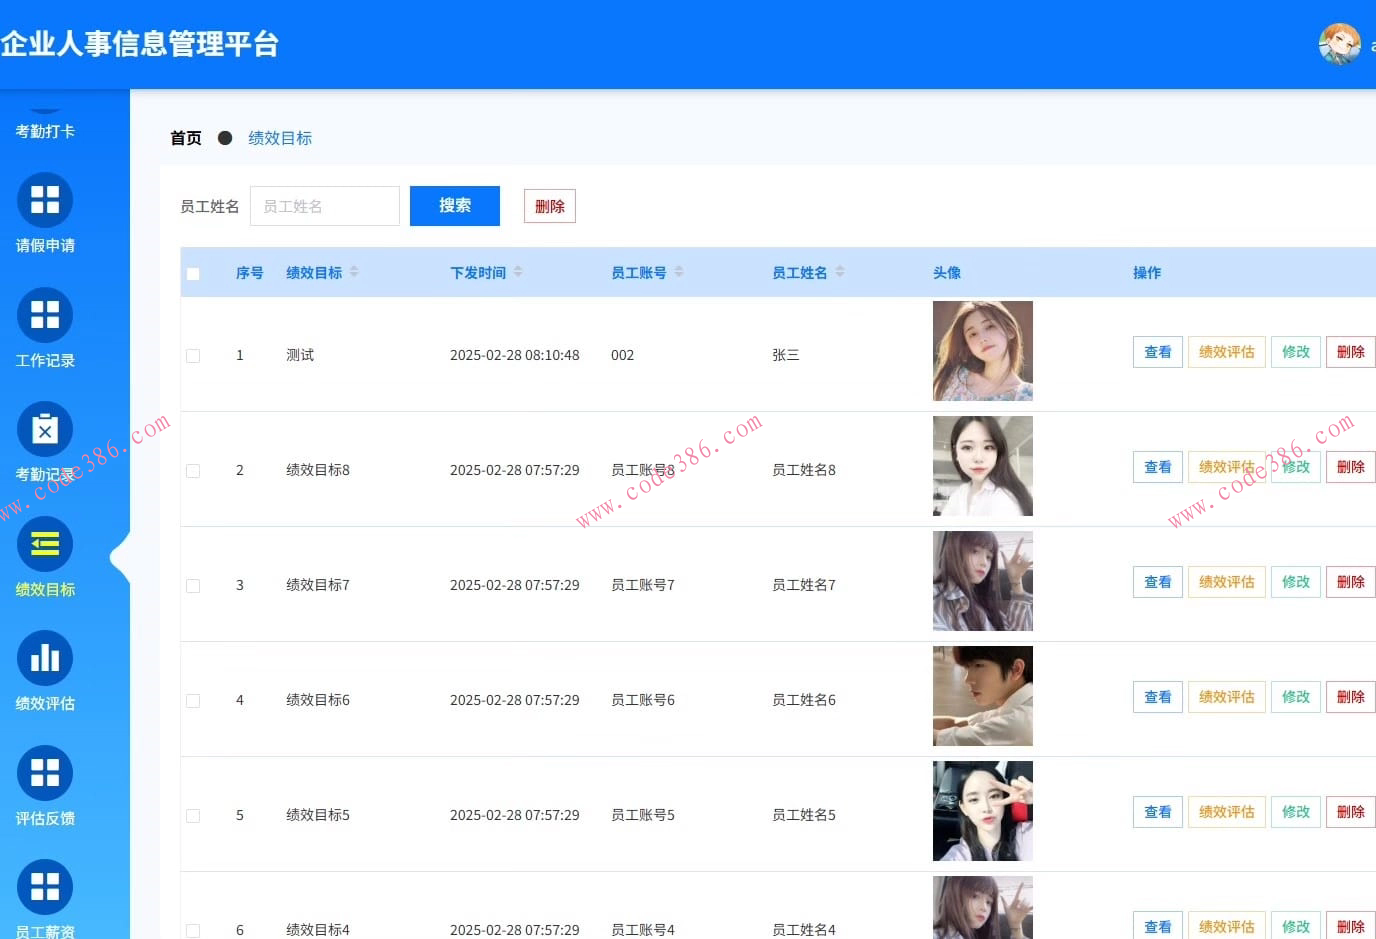Check the select-all checkbox in table header
The height and width of the screenshot is (939, 1376).
[193, 272]
